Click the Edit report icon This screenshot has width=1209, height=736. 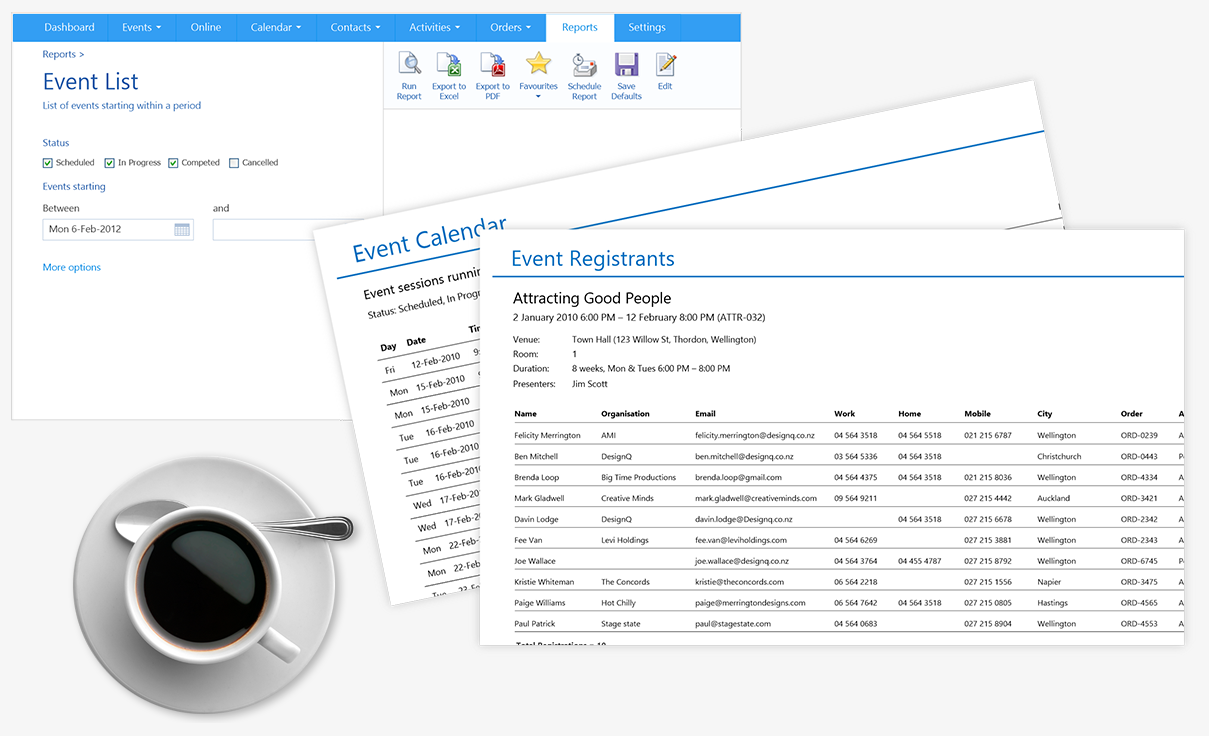coord(665,65)
